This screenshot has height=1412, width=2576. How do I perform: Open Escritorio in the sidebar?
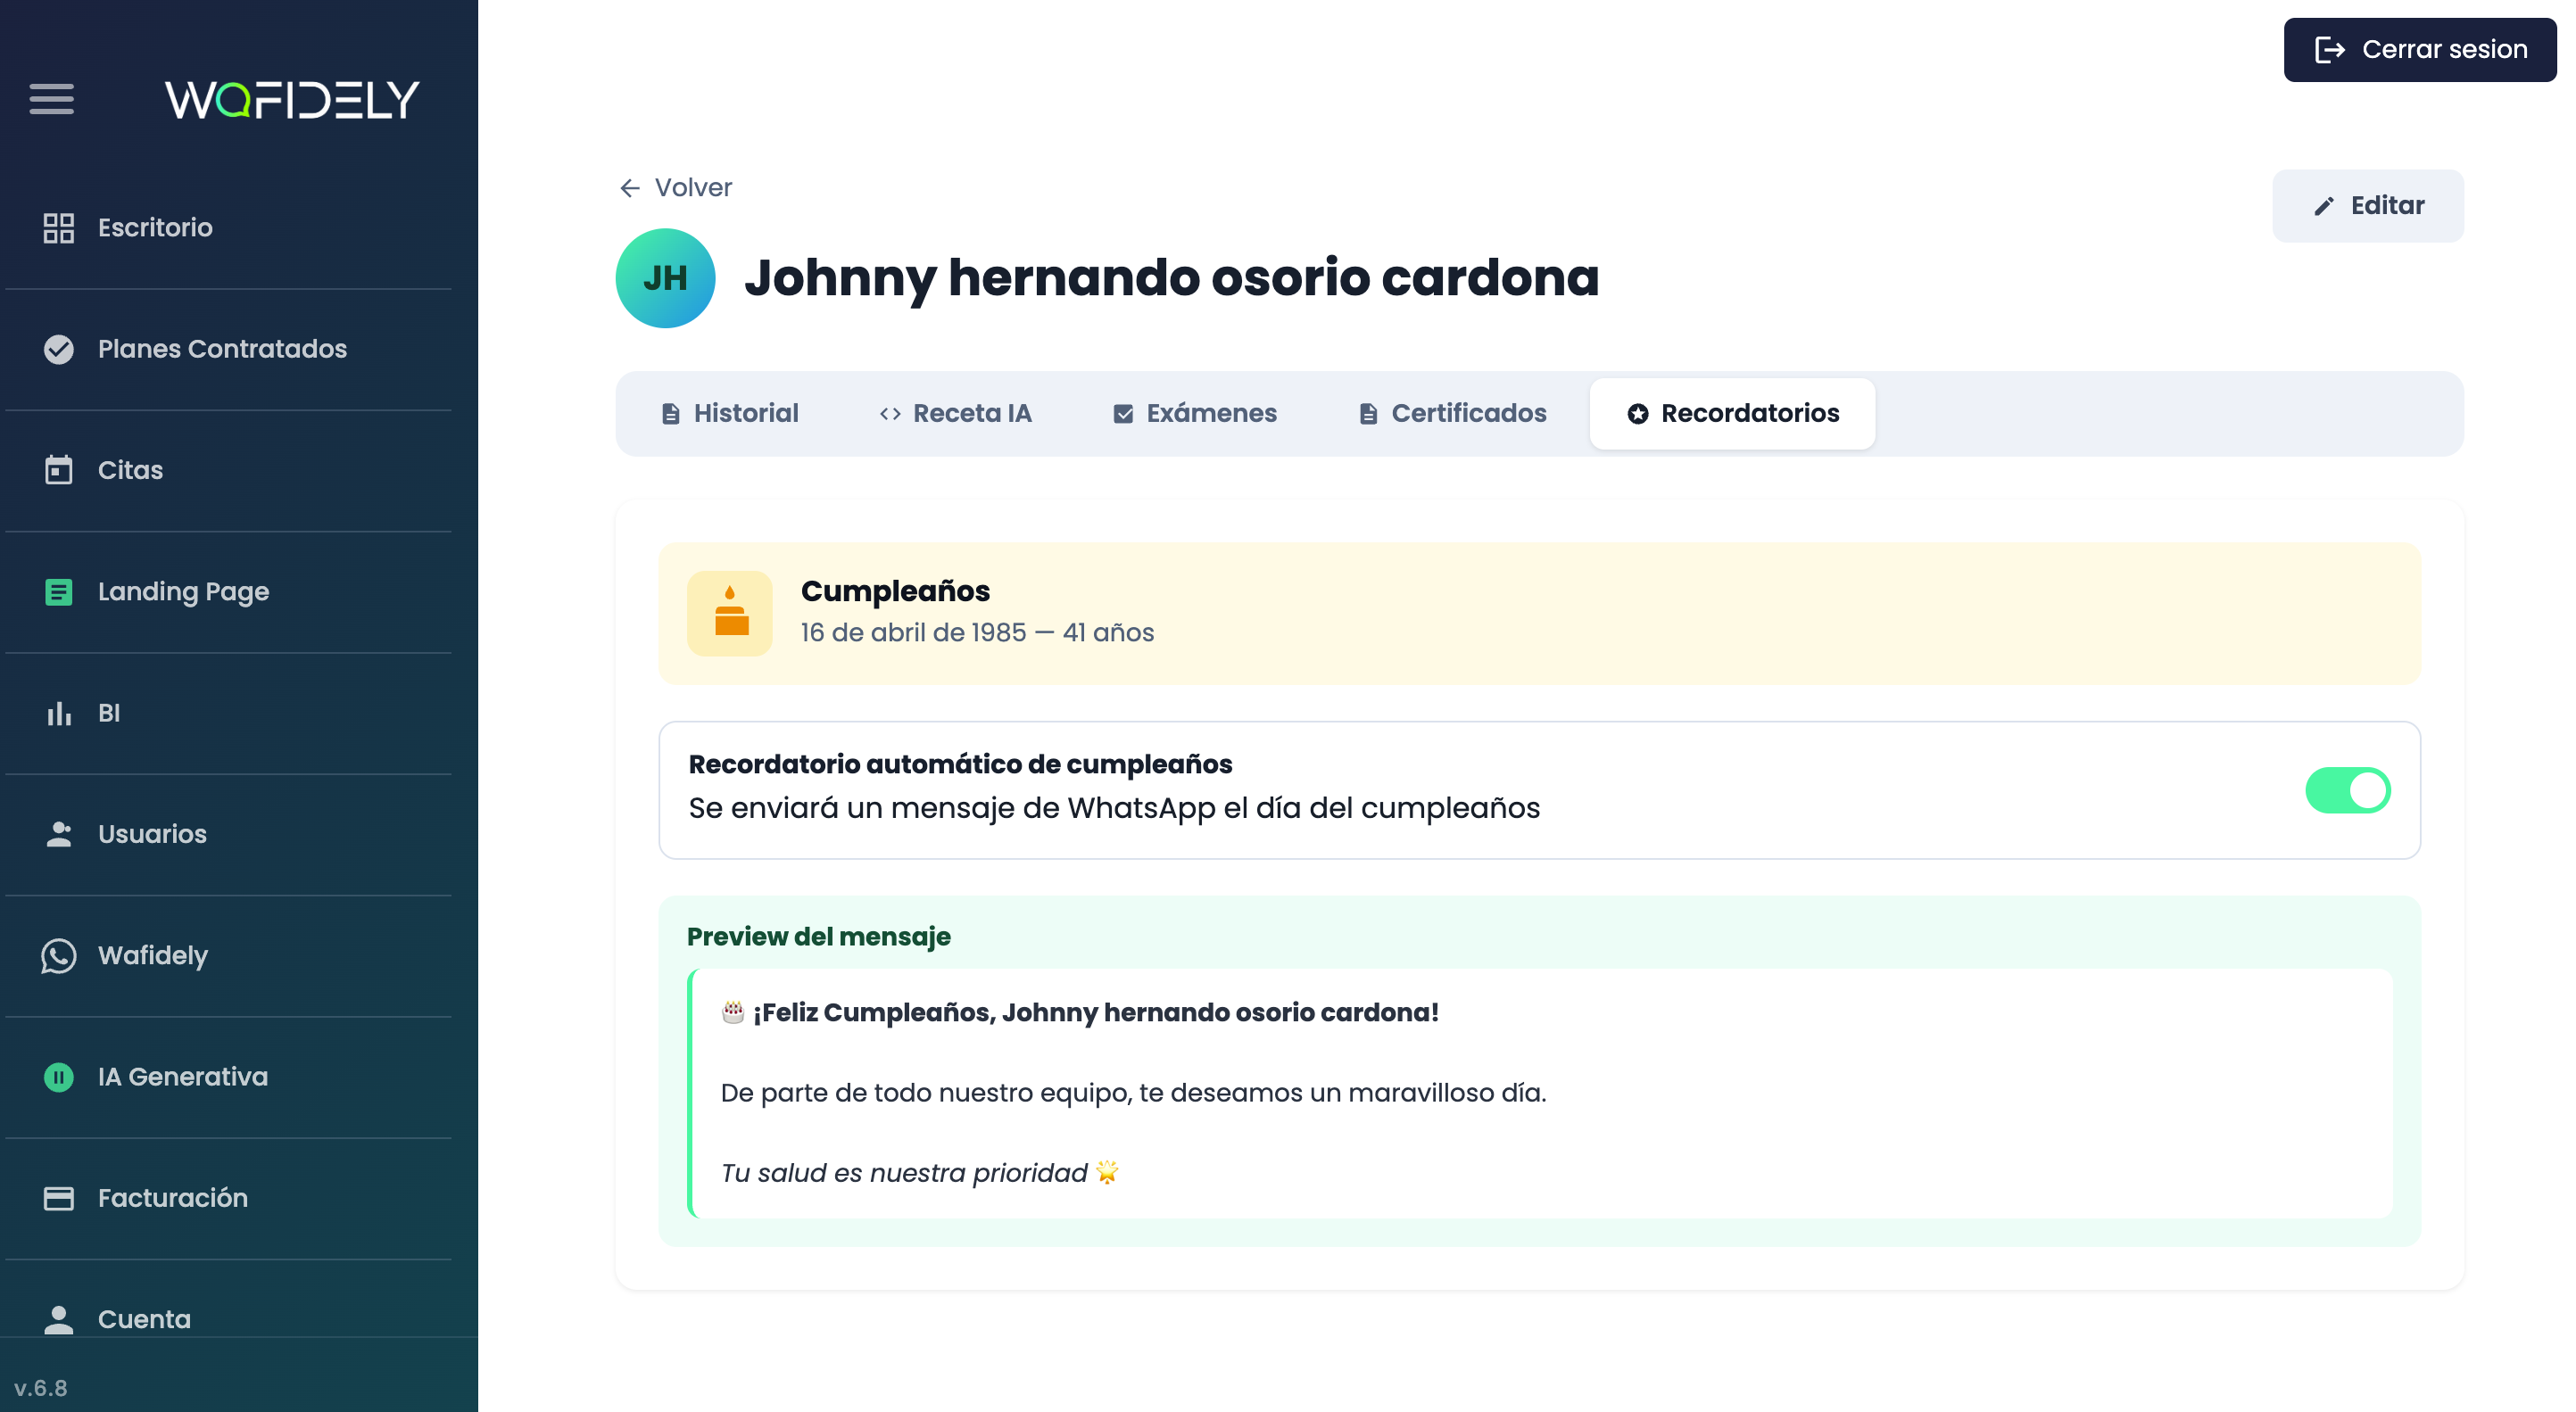(228, 228)
